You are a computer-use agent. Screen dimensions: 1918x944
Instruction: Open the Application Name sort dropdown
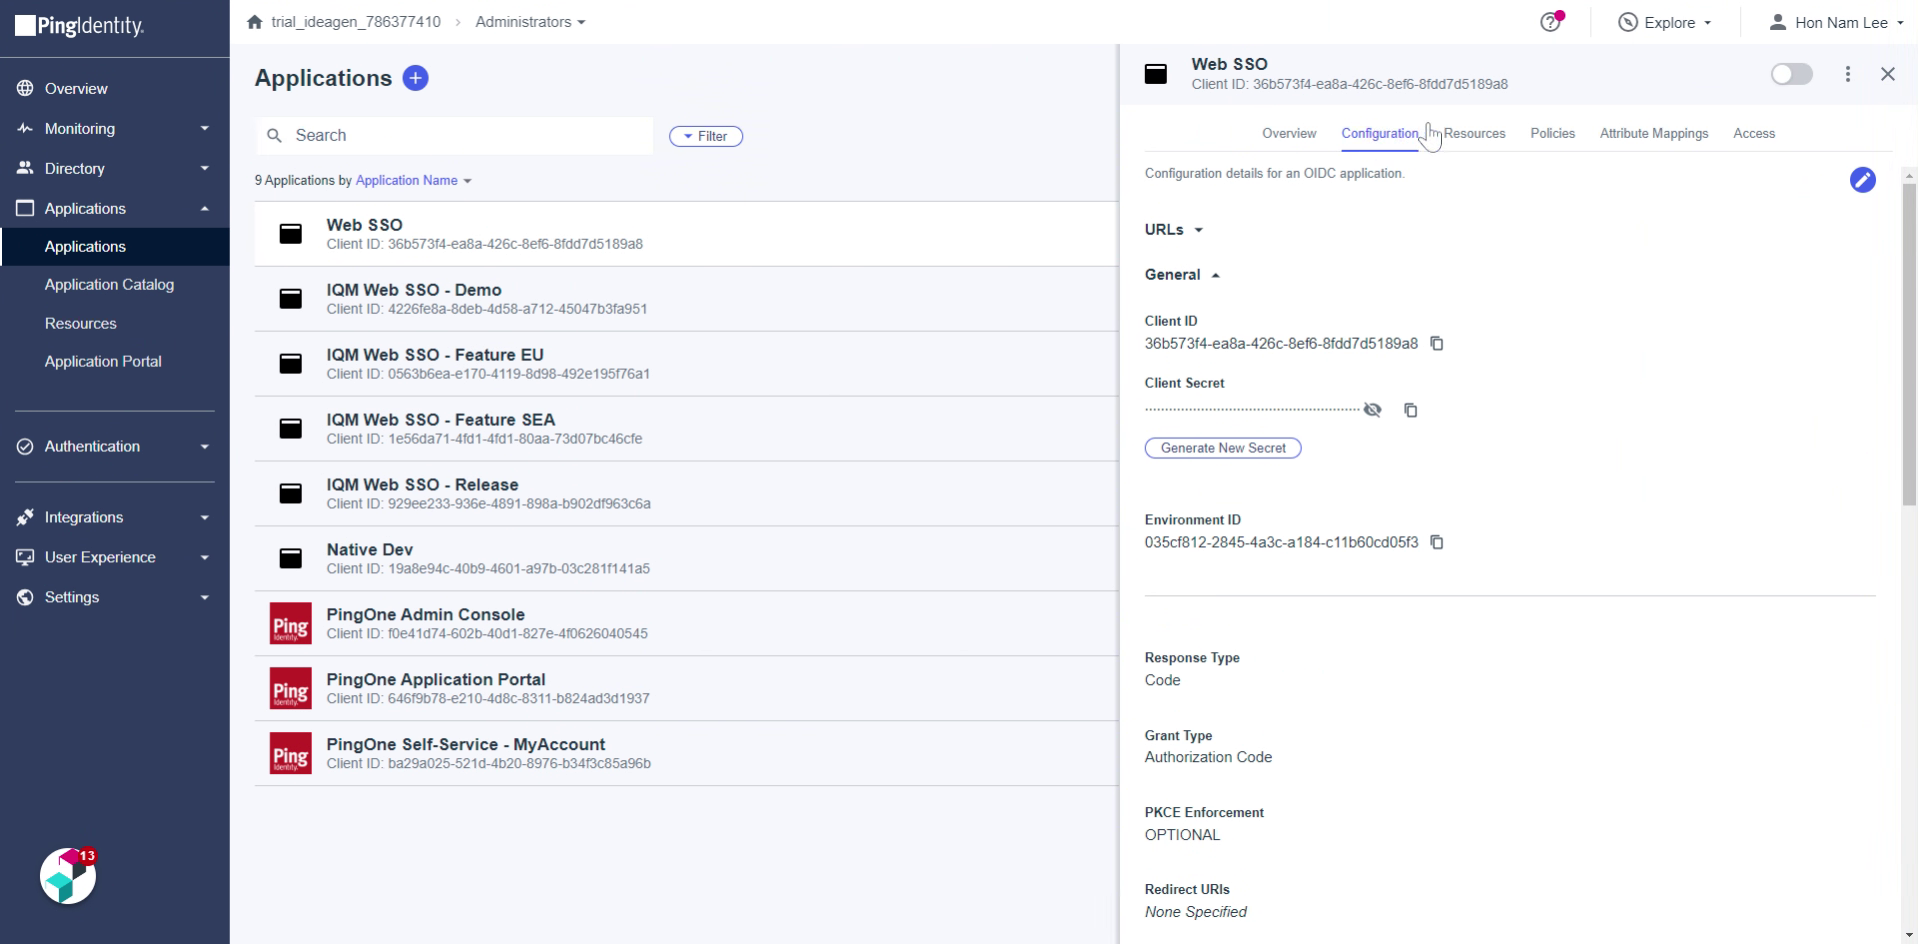point(413,180)
